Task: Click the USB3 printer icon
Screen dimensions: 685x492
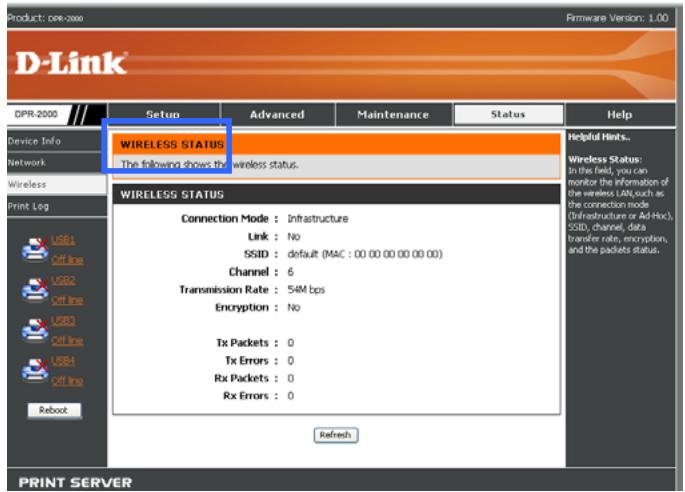Action: (x=35, y=330)
